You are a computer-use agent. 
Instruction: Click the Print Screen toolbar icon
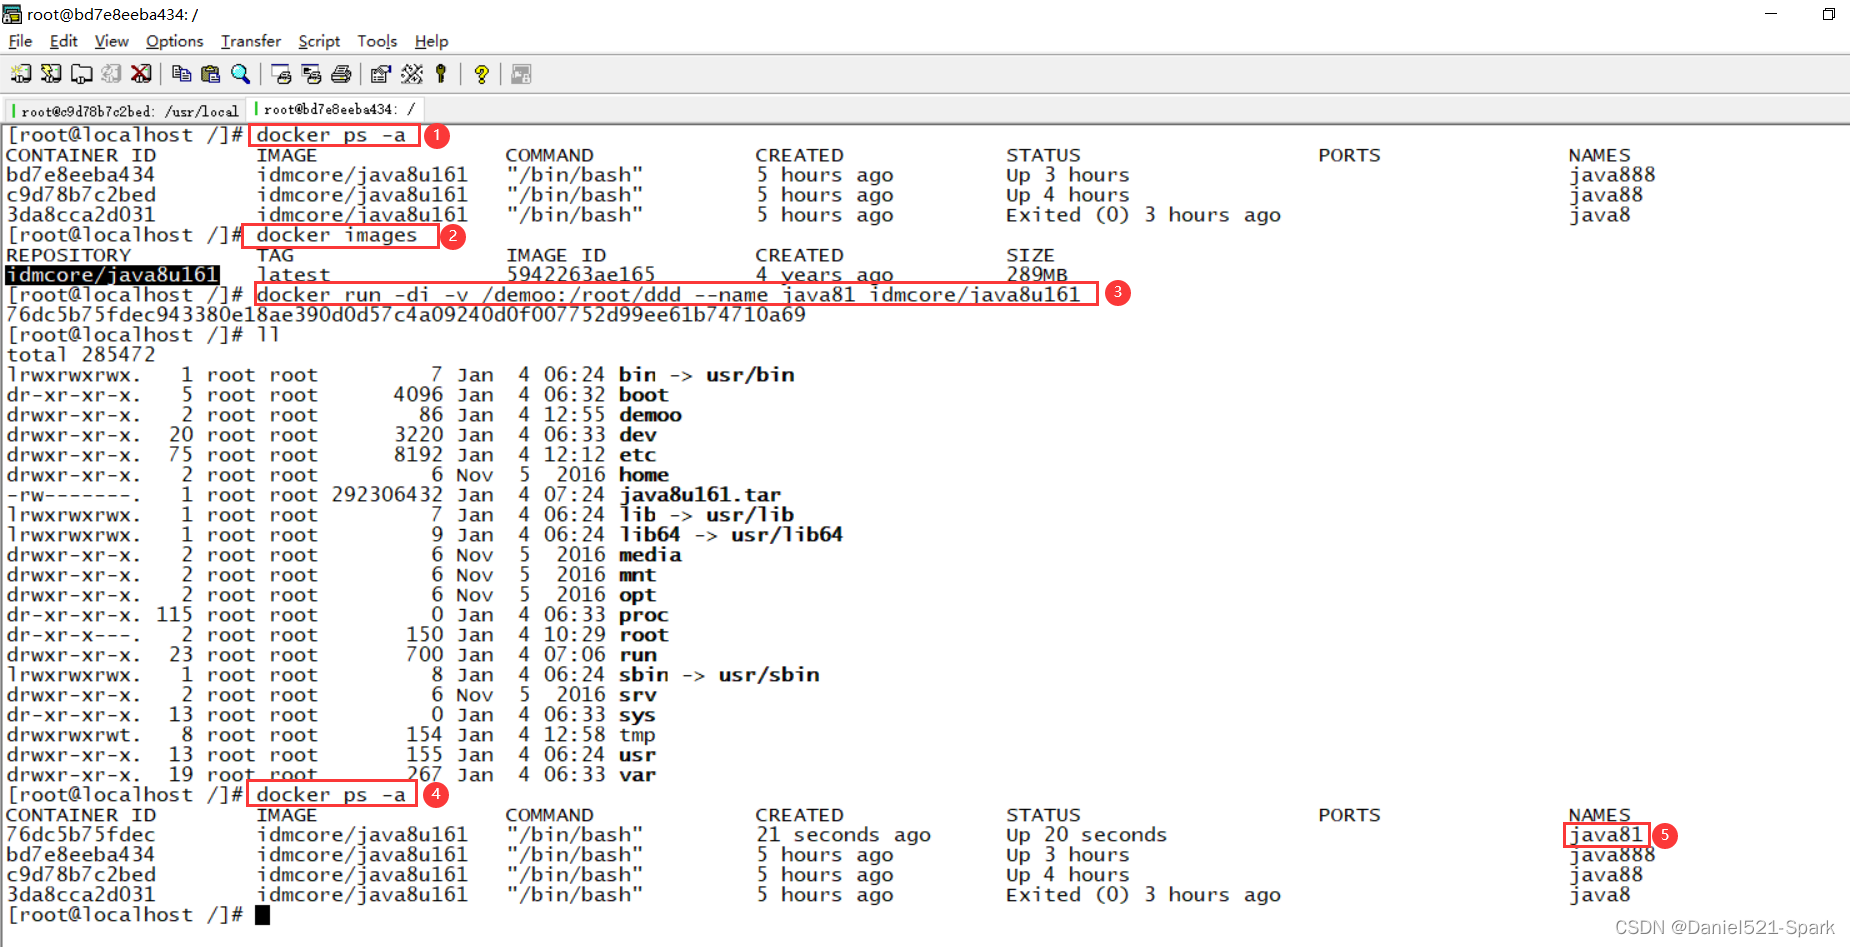[281, 74]
